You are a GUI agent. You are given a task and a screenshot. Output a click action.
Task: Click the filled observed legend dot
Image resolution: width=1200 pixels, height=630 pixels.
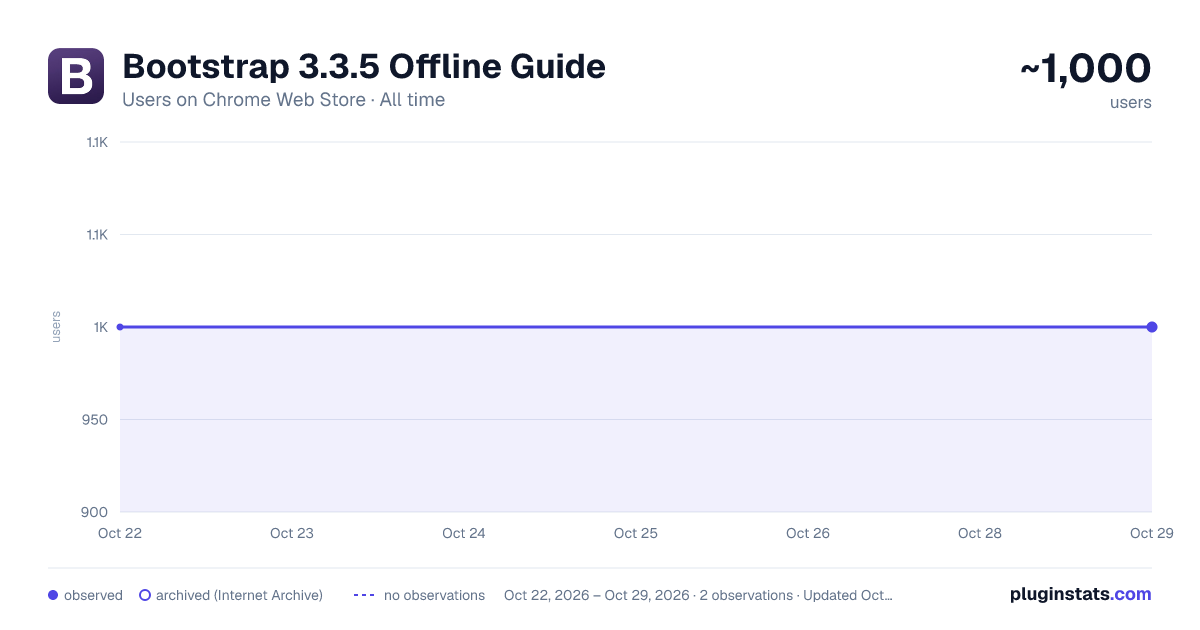[53, 595]
